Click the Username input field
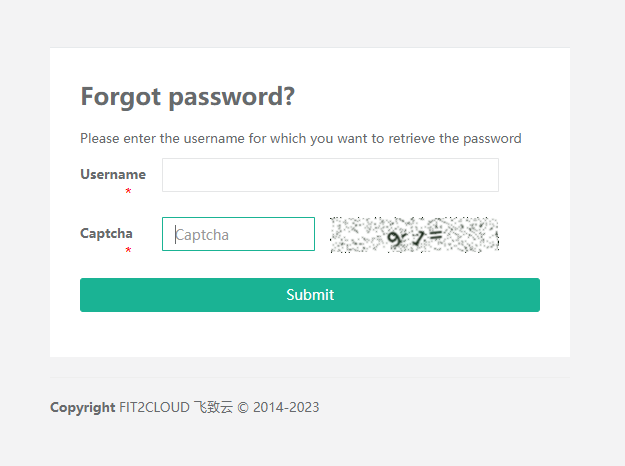Screen dimensions: 625x466 [x=330, y=175]
